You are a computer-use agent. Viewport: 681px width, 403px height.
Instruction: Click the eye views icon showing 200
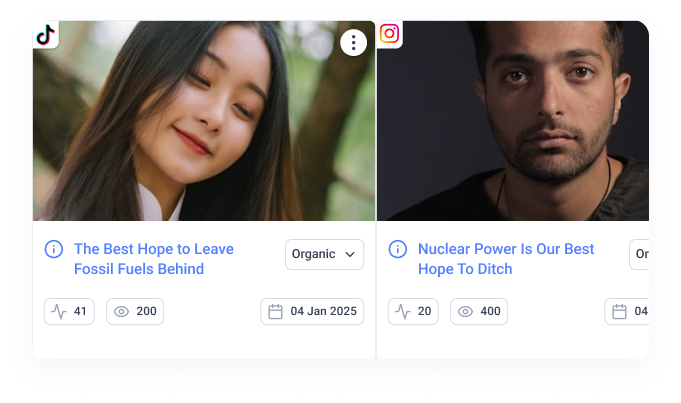[121, 311]
